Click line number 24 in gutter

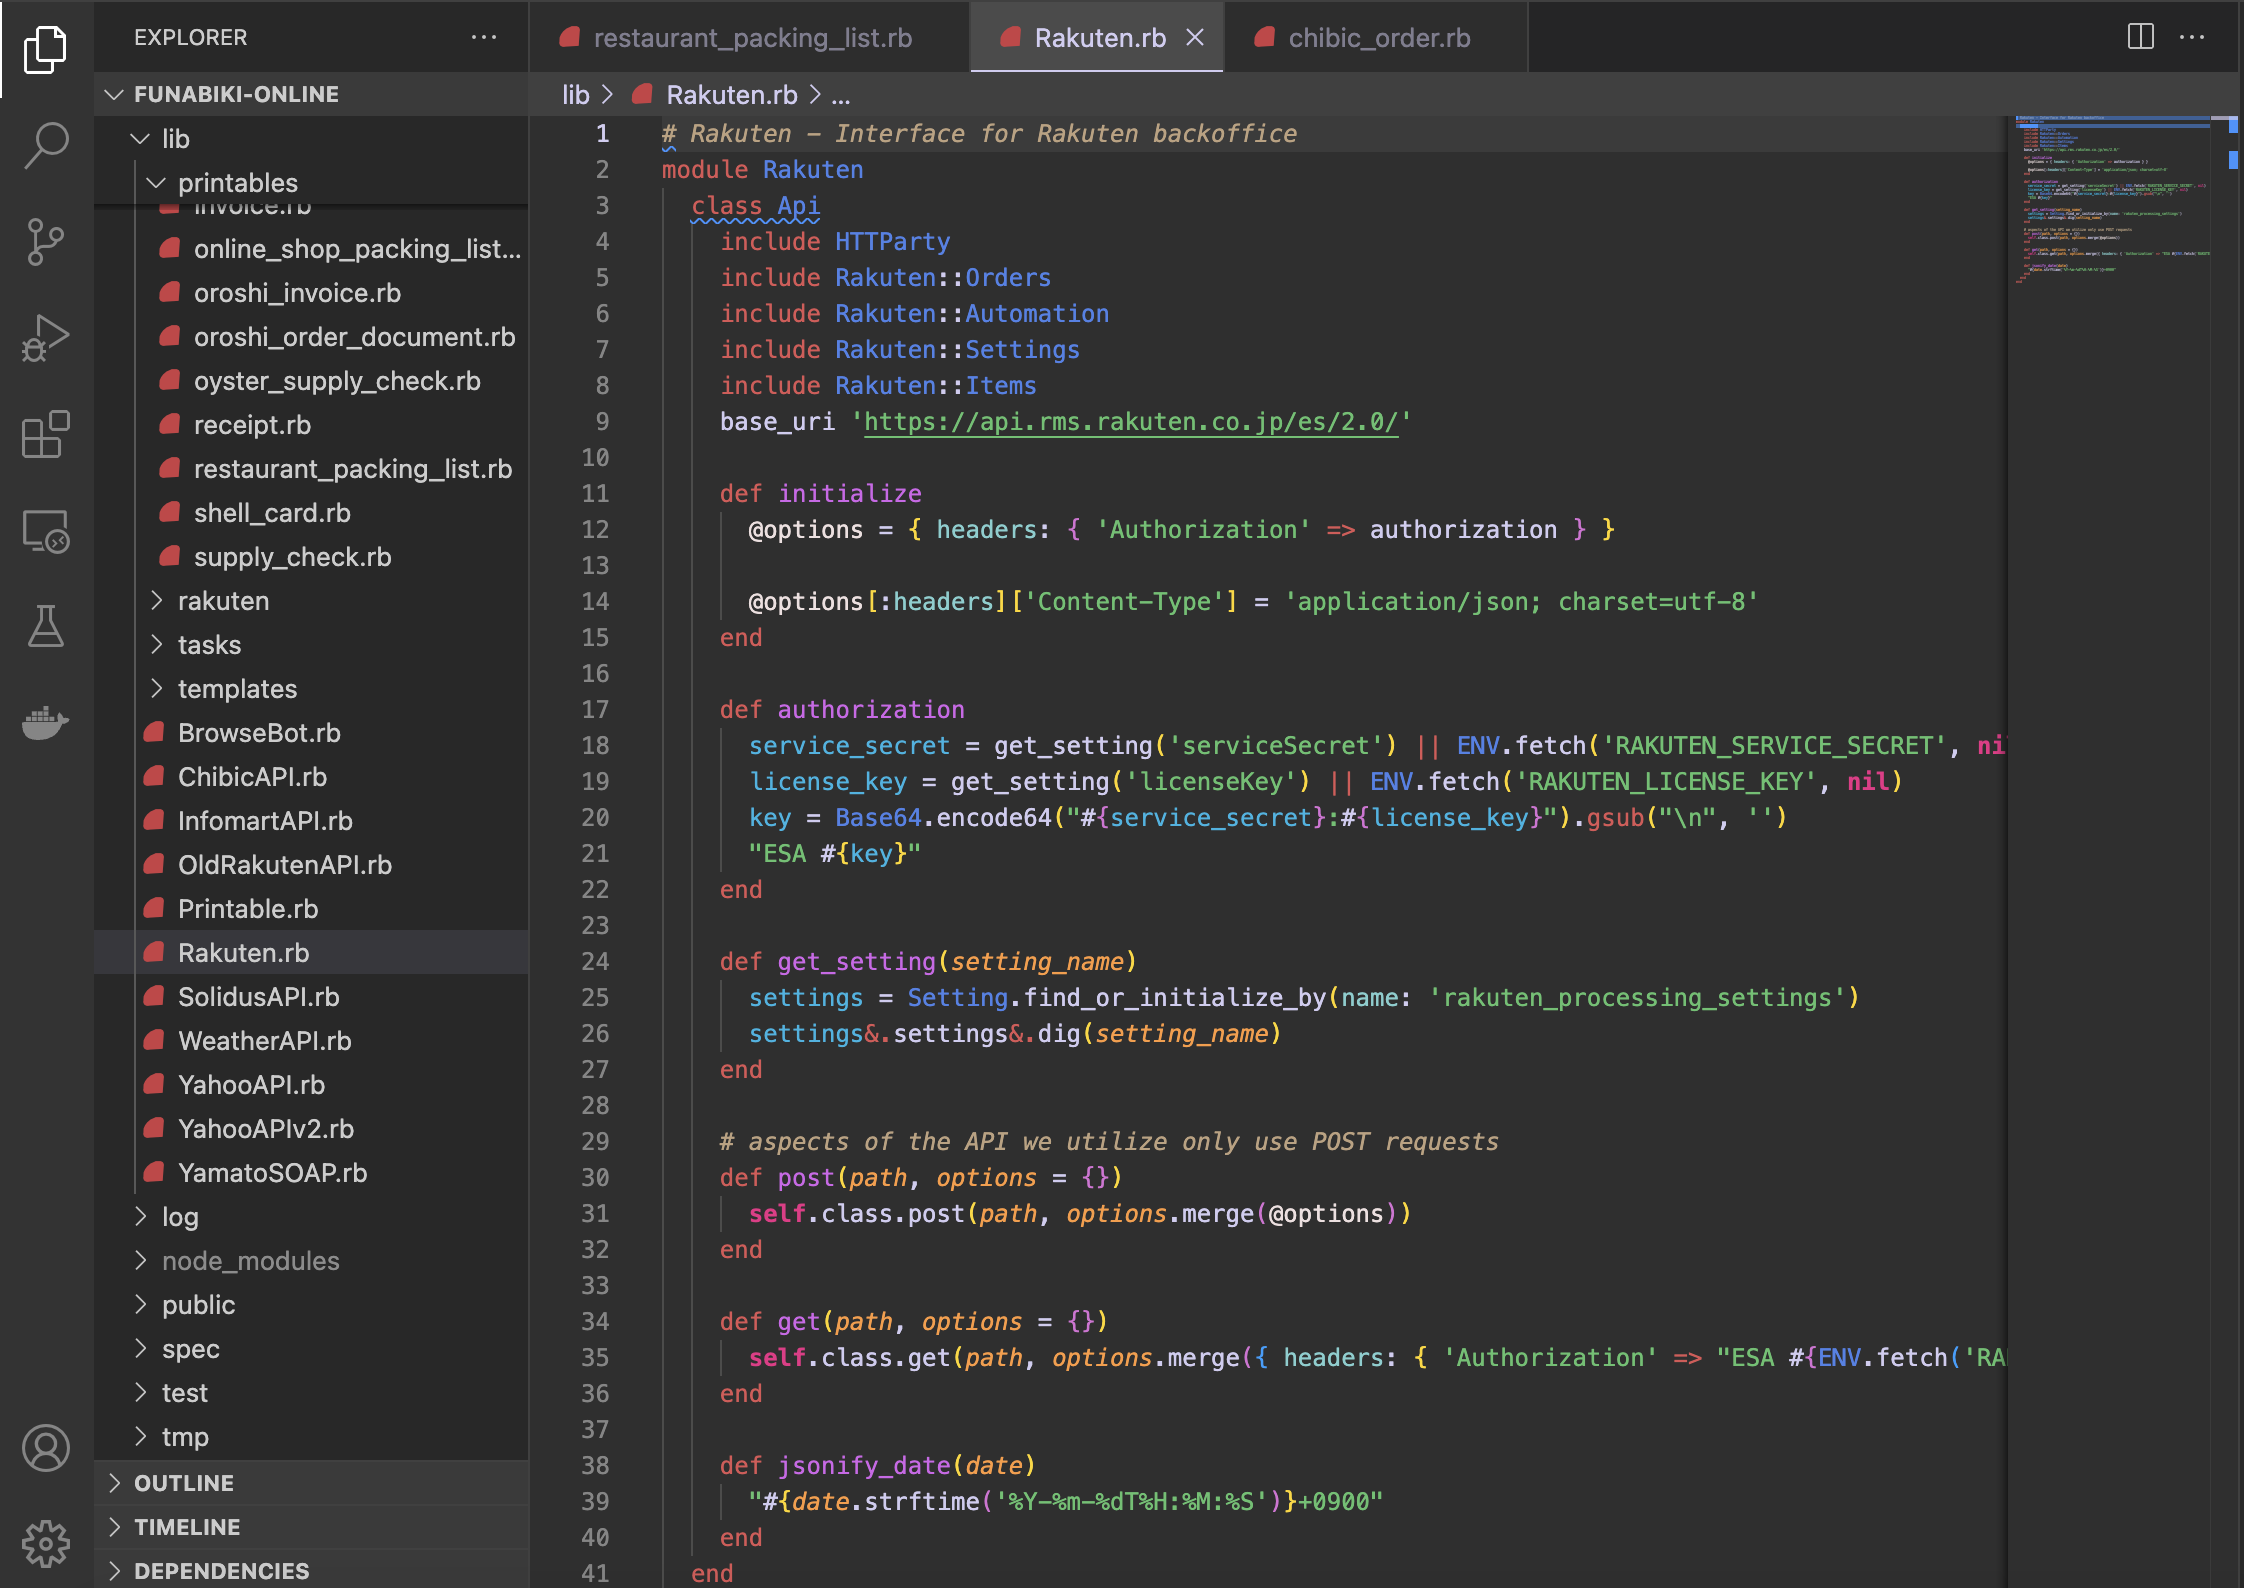tap(595, 961)
